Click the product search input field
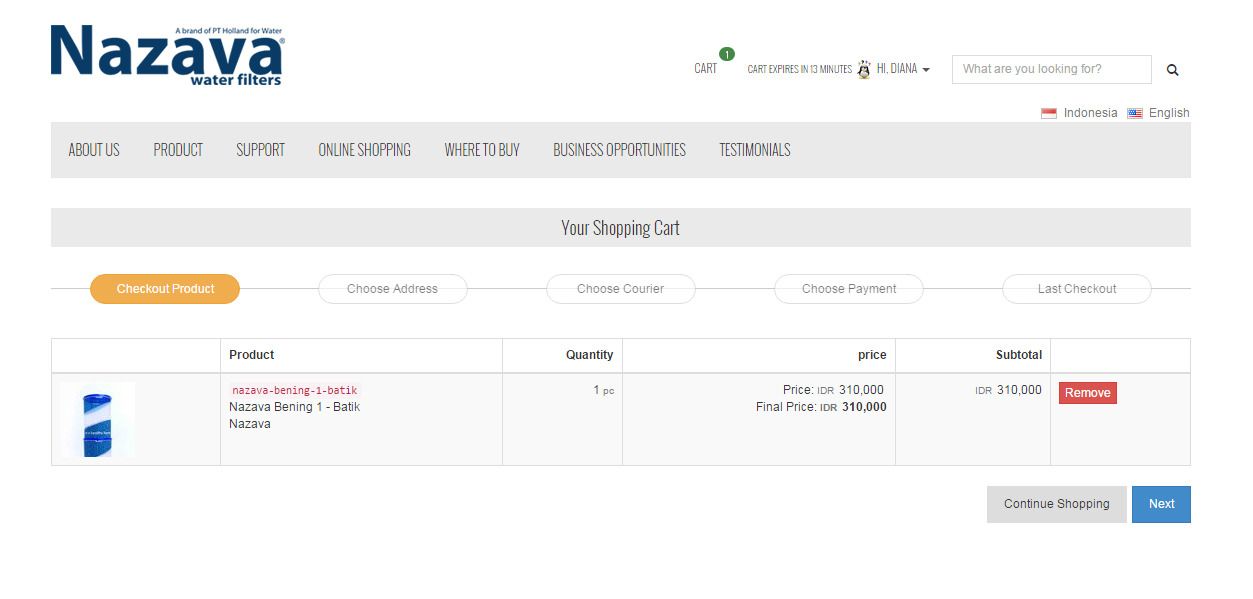The width and height of the screenshot is (1253, 599). [x=1051, y=69]
